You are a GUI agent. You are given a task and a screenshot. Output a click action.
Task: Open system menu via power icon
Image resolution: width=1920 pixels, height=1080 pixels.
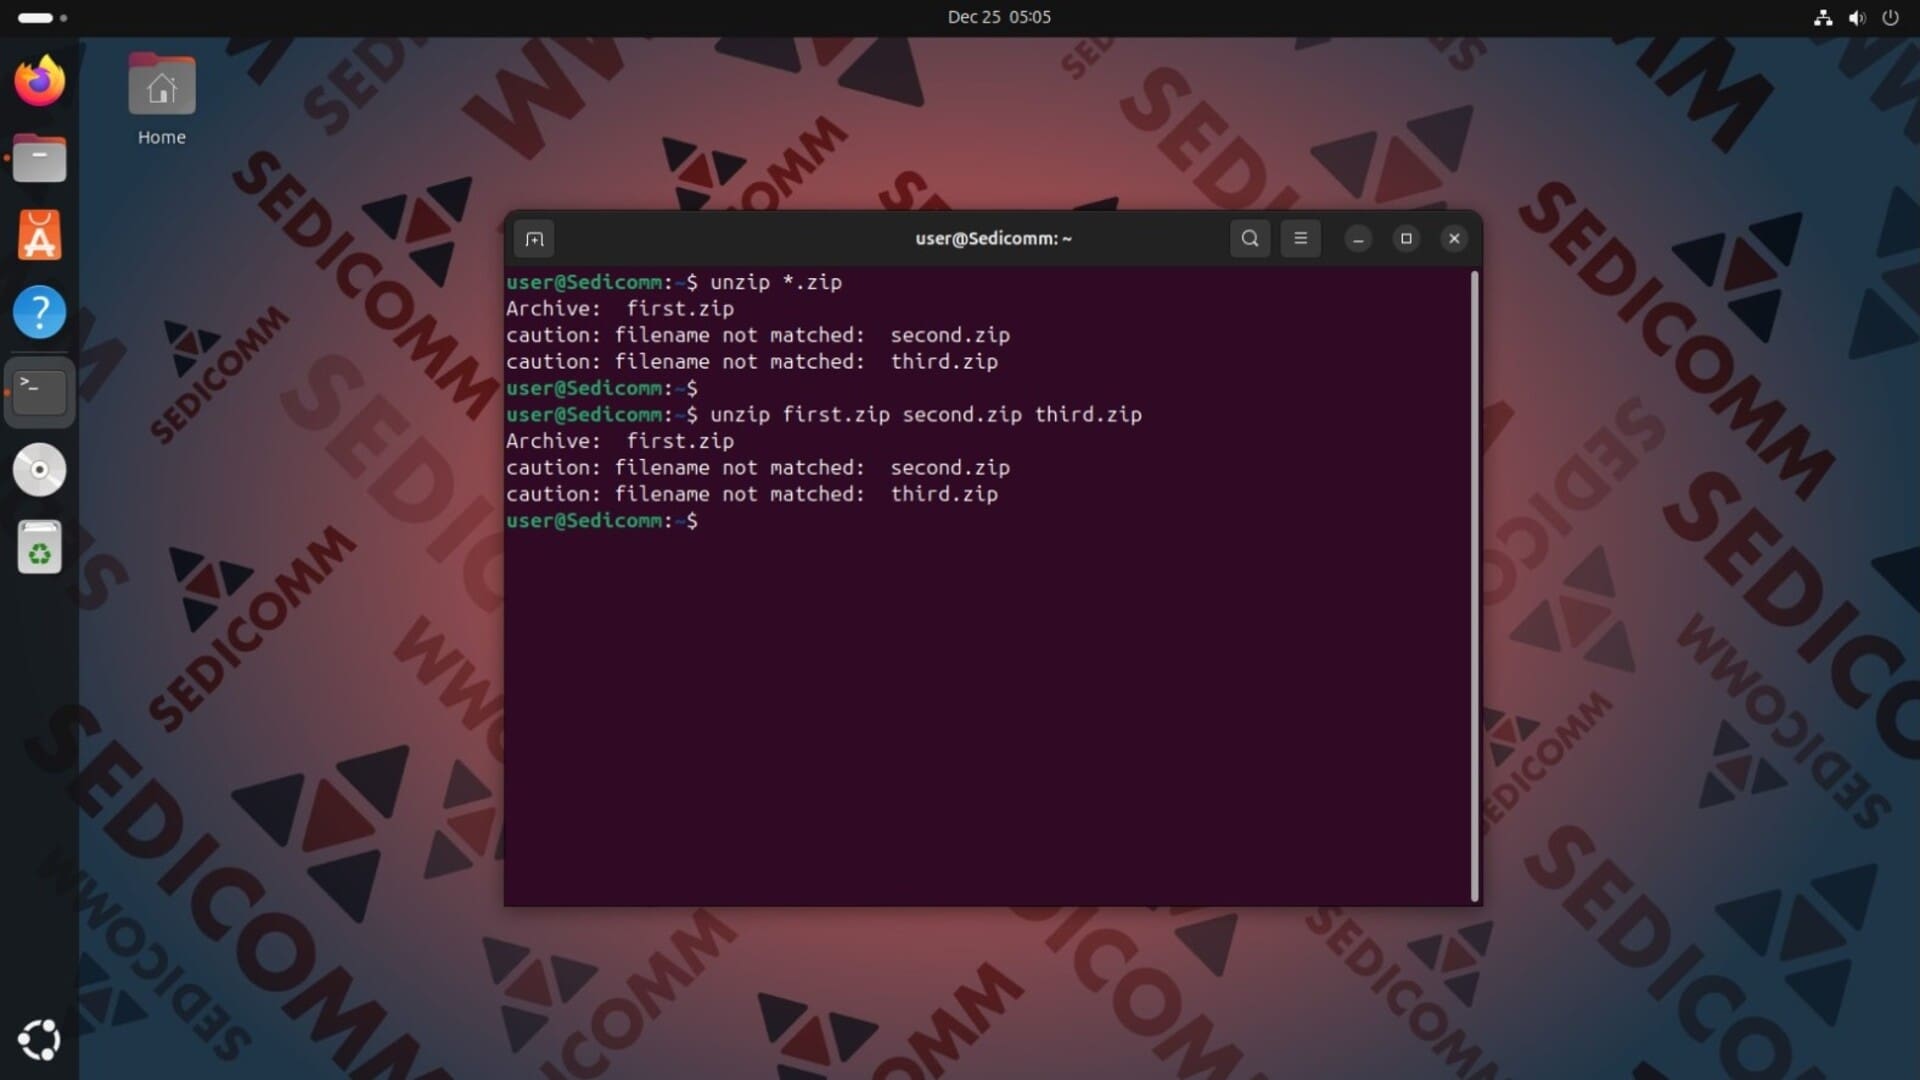[1890, 17]
